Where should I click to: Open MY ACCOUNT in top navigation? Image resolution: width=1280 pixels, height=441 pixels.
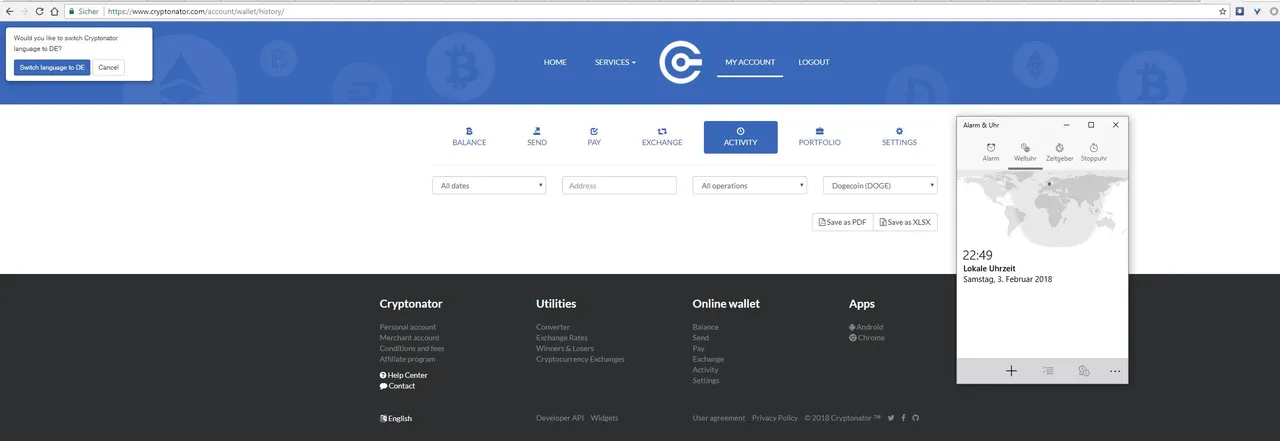pyautogui.click(x=750, y=62)
